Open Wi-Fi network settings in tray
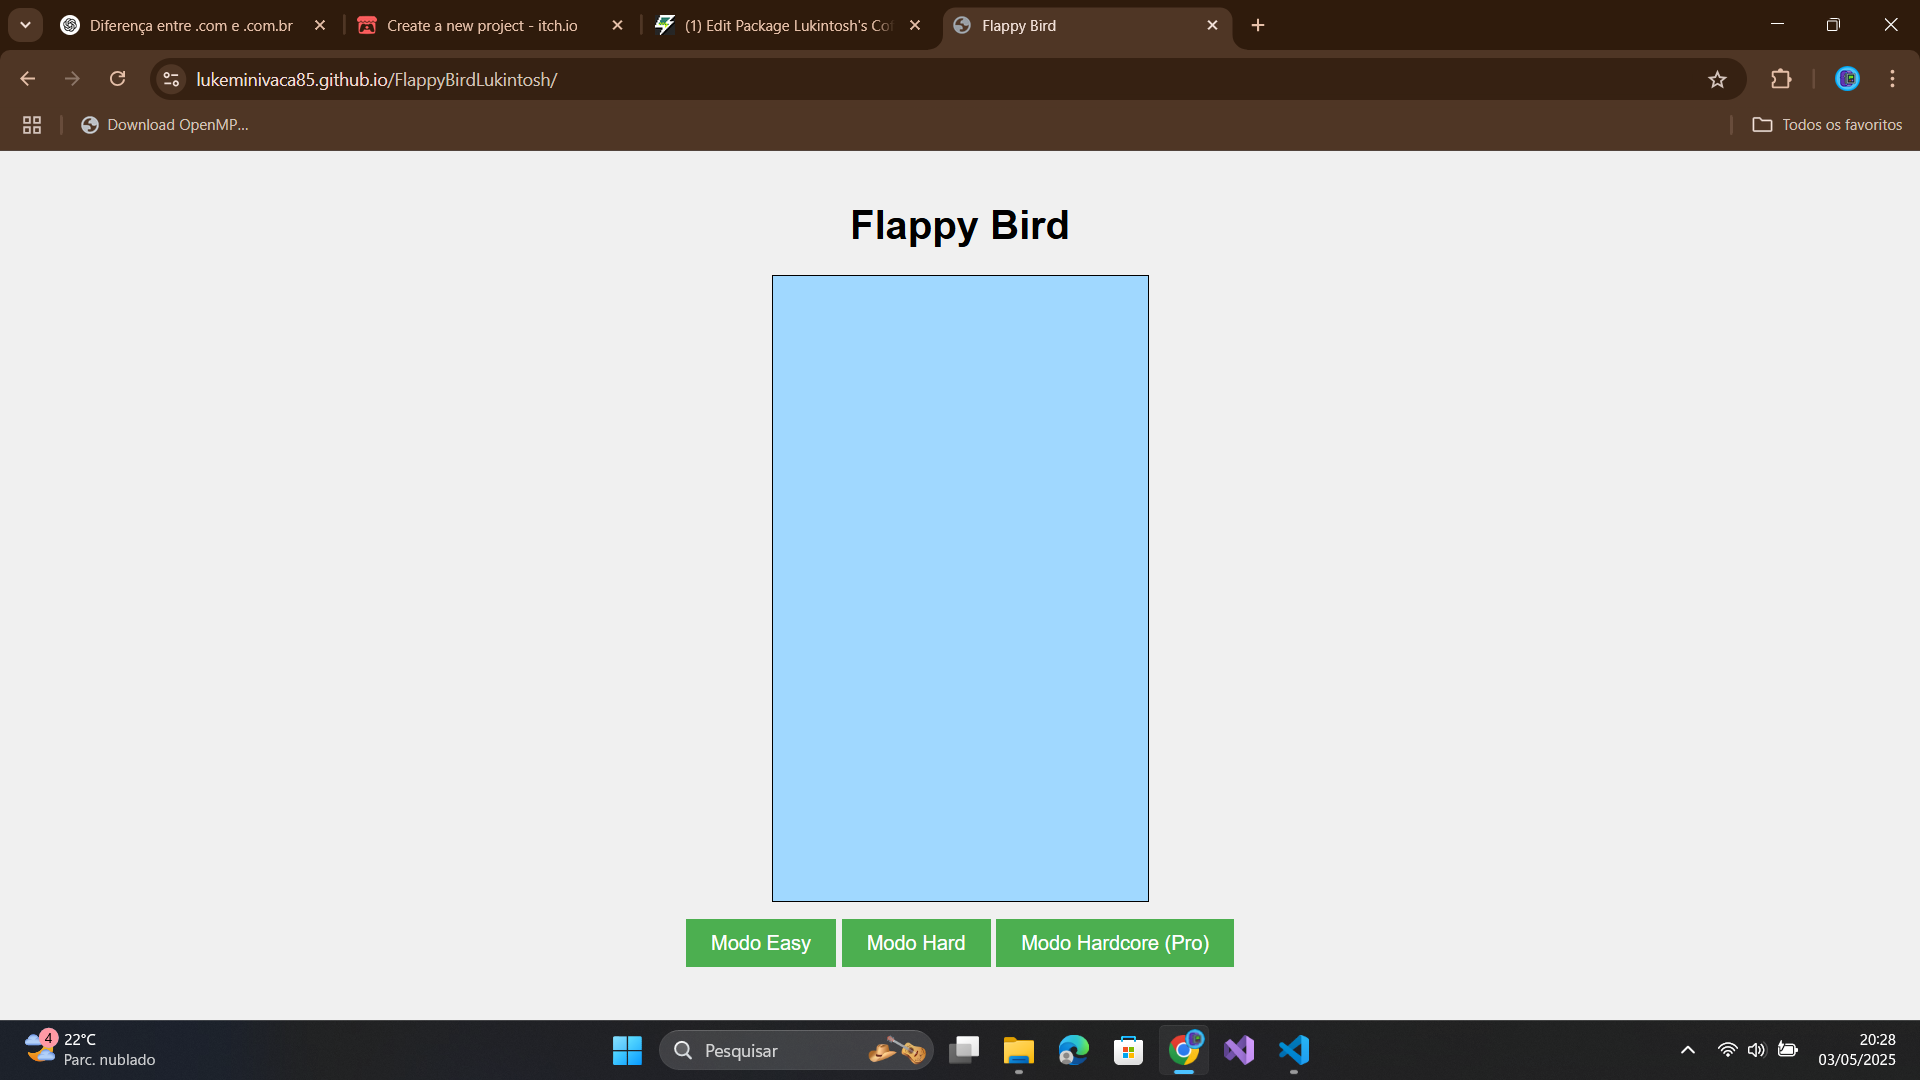 click(x=1727, y=1050)
